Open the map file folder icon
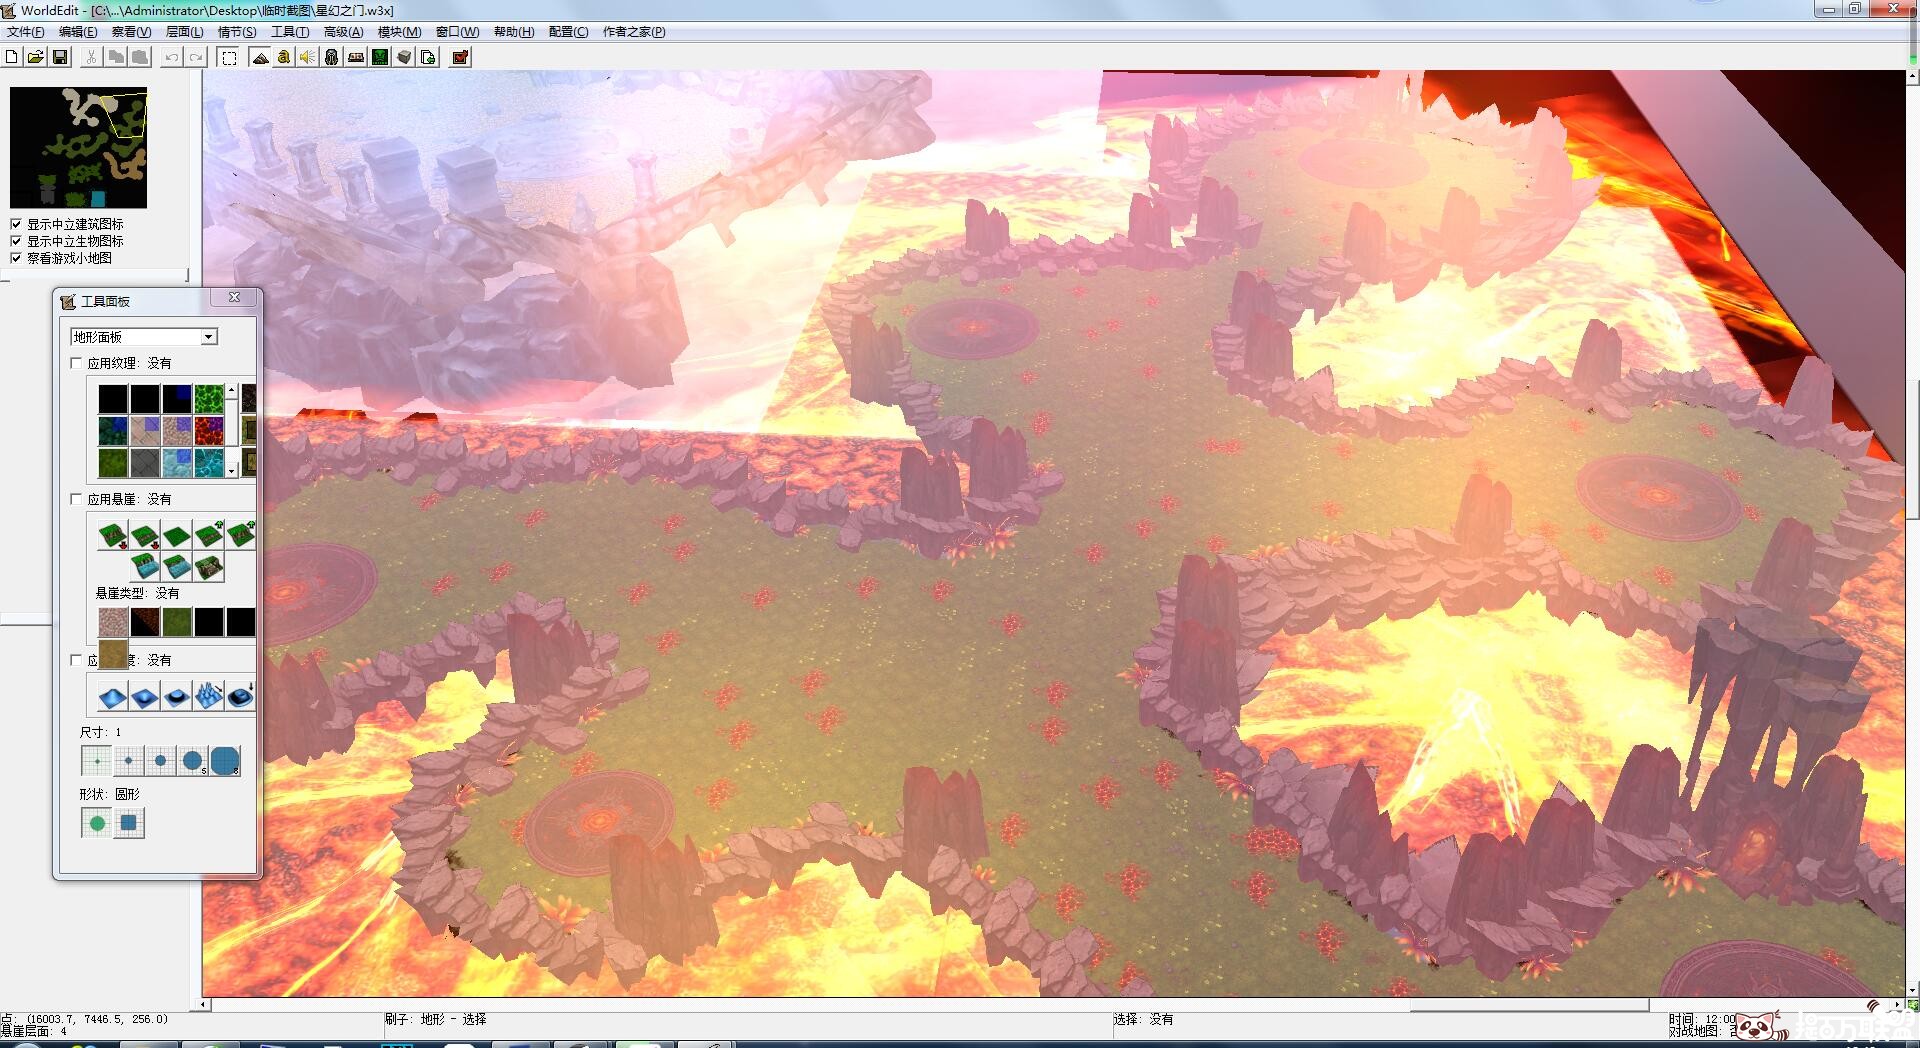The image size is (1920, 1048). 35,57
